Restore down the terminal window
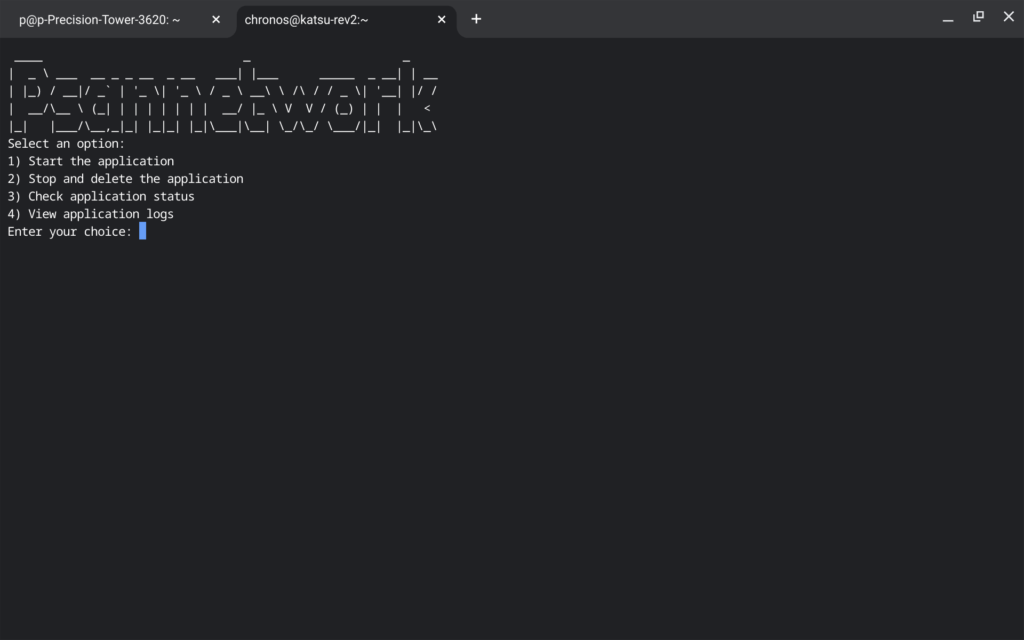This screenshot has width=1024, height=640. (978, 17)
